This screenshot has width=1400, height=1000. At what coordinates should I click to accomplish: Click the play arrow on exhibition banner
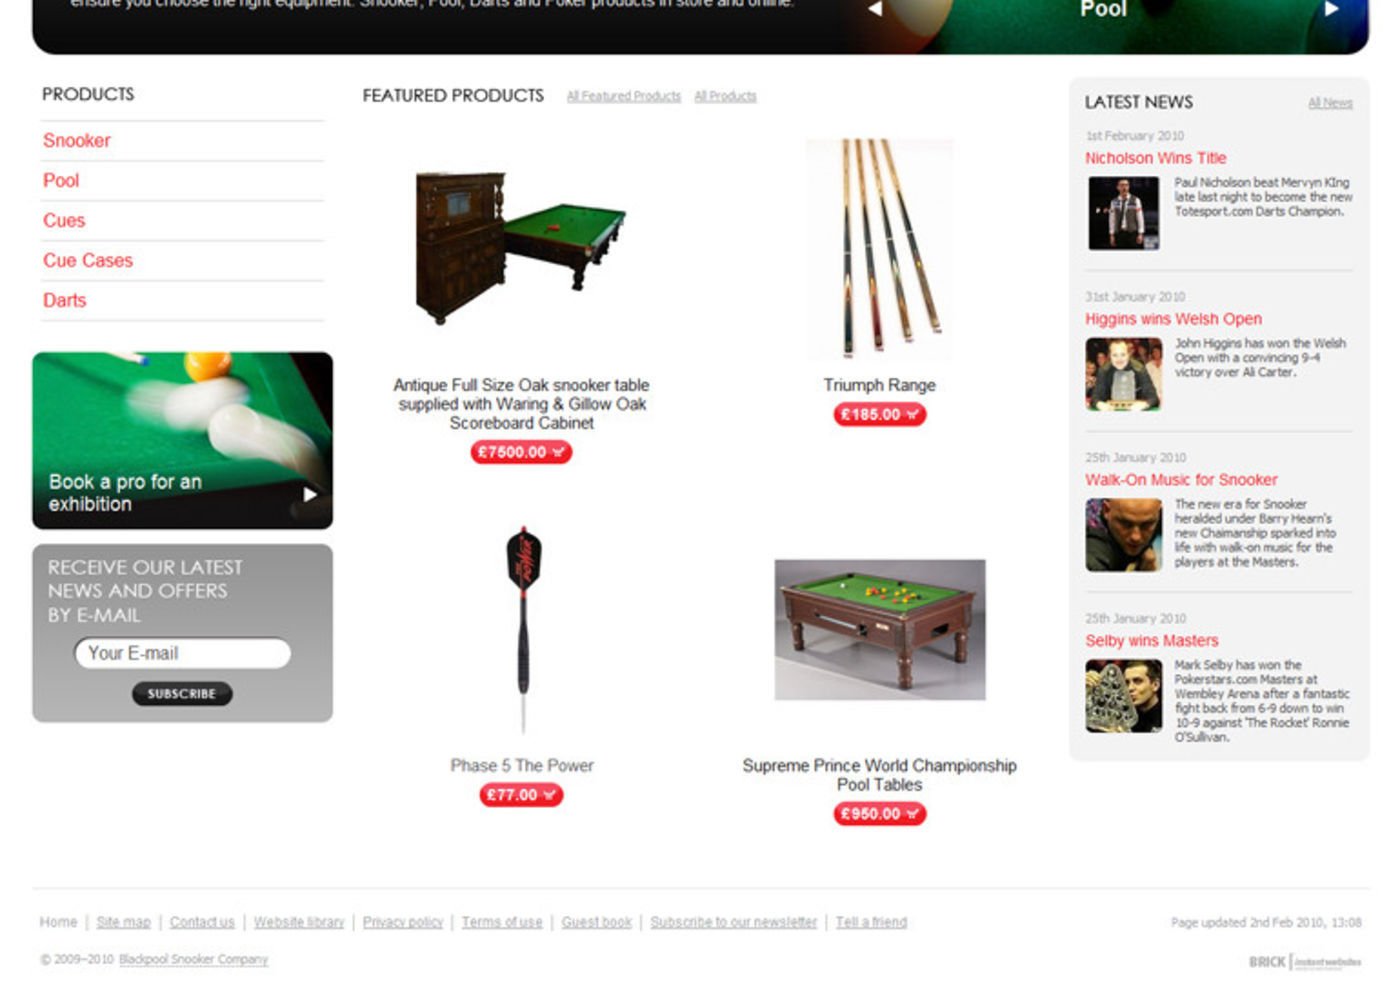point(310,494)
